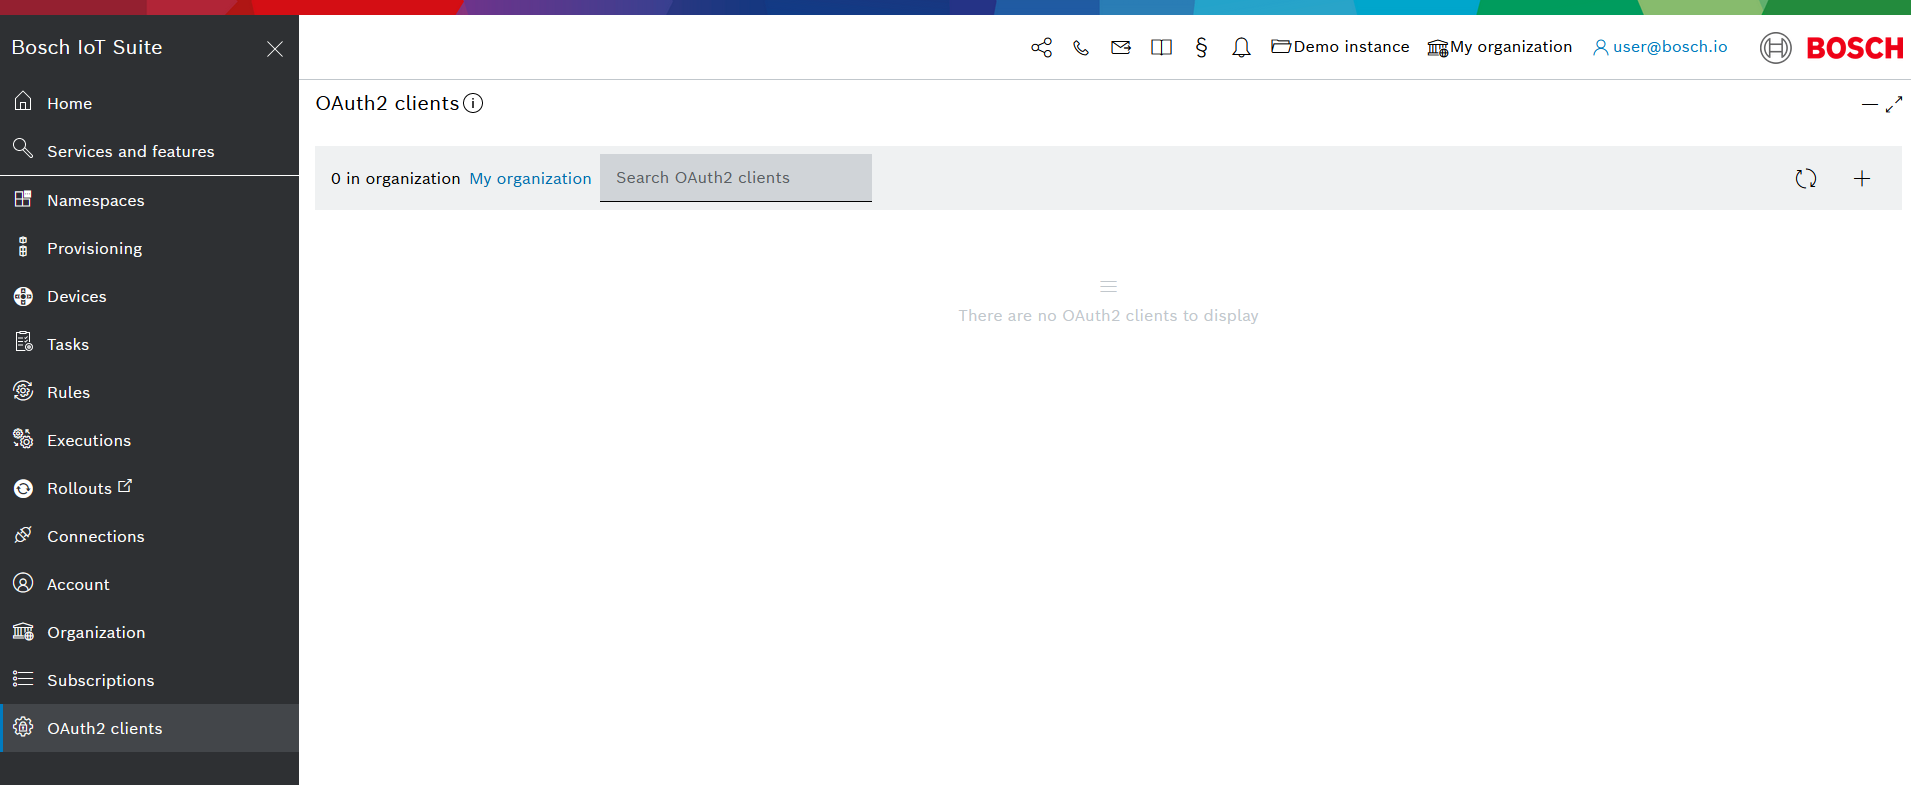Viewport: 1911px width, 785px height.
Task: Select OAuth2 clients menu item
Action: (x=149, y=728)
